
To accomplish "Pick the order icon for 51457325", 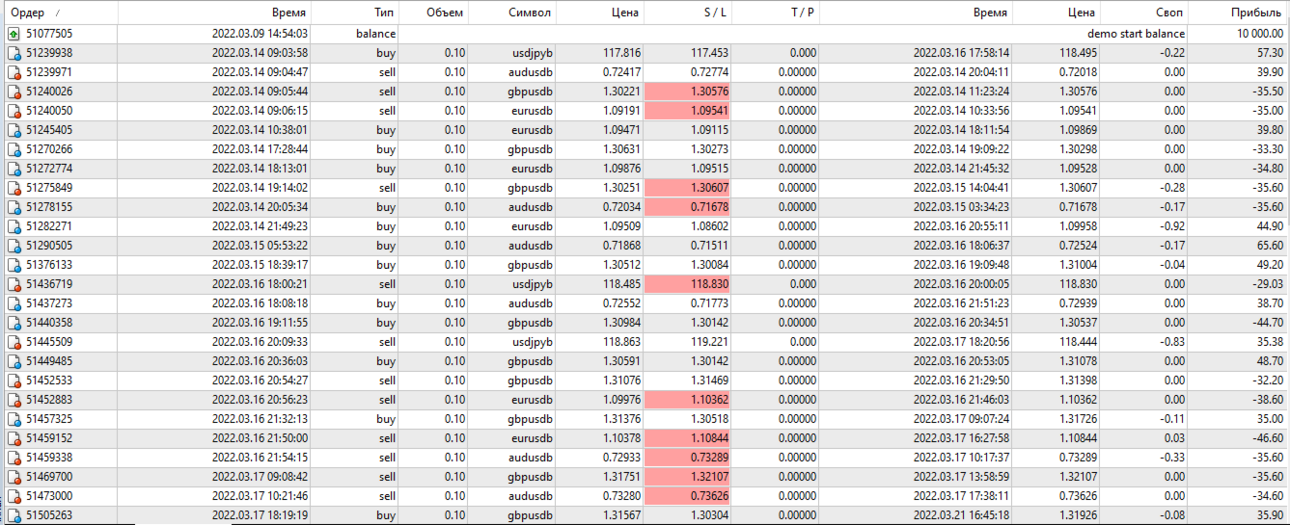I will (x=14, y=419).
